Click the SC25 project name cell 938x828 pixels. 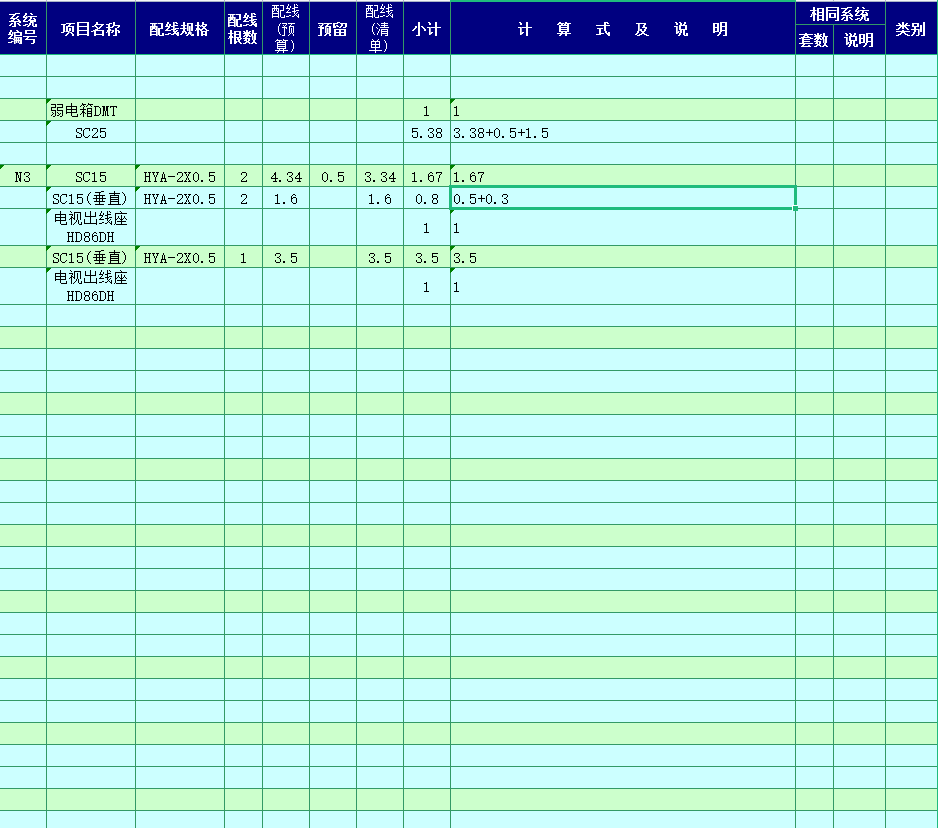click(x=90, y=133)
